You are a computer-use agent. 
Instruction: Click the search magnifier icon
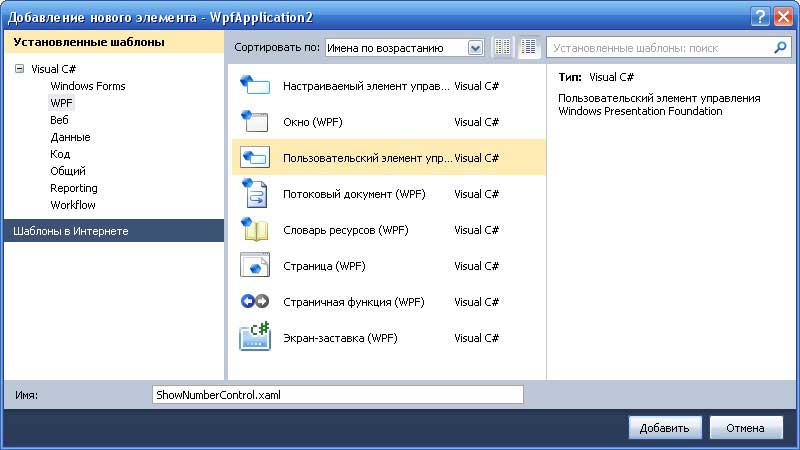(780, 47)
